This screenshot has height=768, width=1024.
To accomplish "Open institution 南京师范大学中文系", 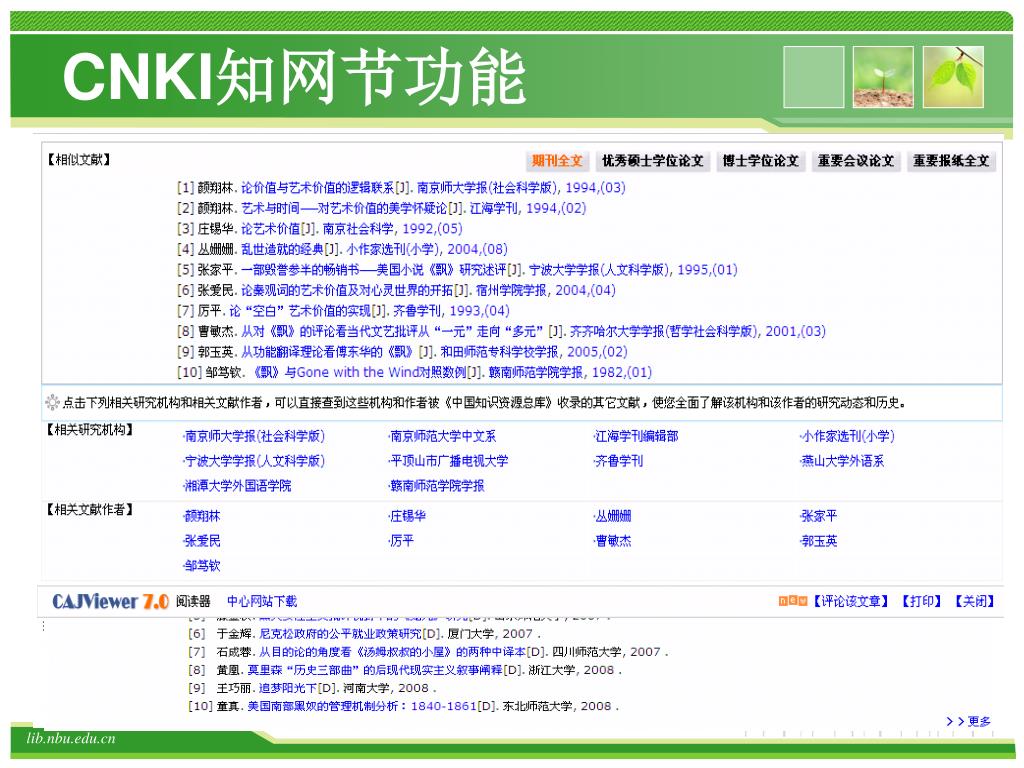I will click(x=443, y=436).
